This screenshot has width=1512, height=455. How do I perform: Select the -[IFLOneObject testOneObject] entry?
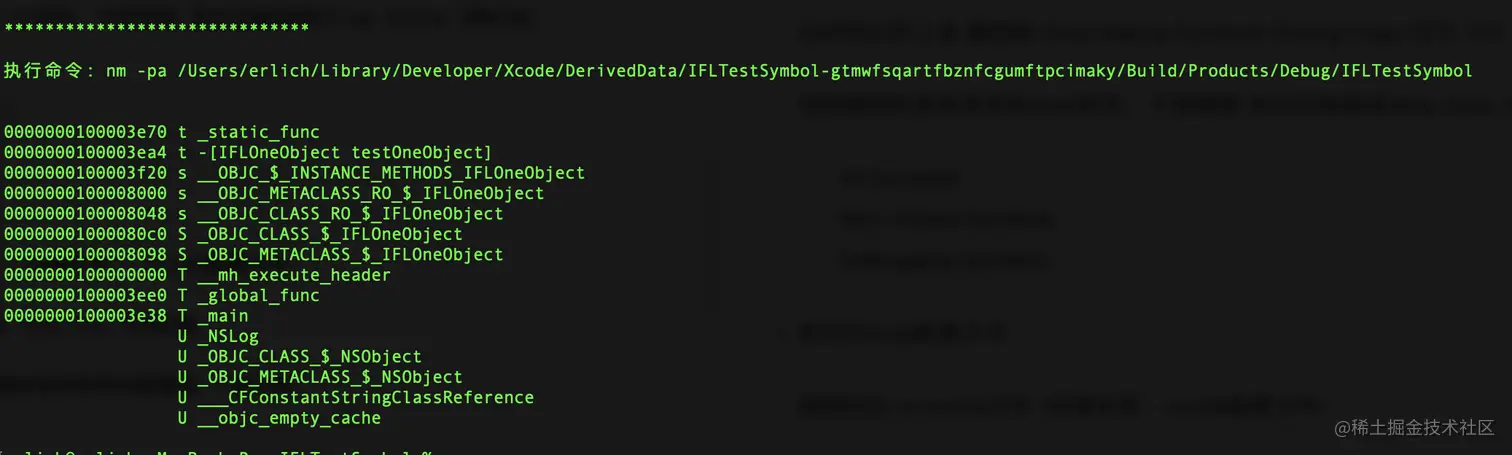[x=248, y=152]
